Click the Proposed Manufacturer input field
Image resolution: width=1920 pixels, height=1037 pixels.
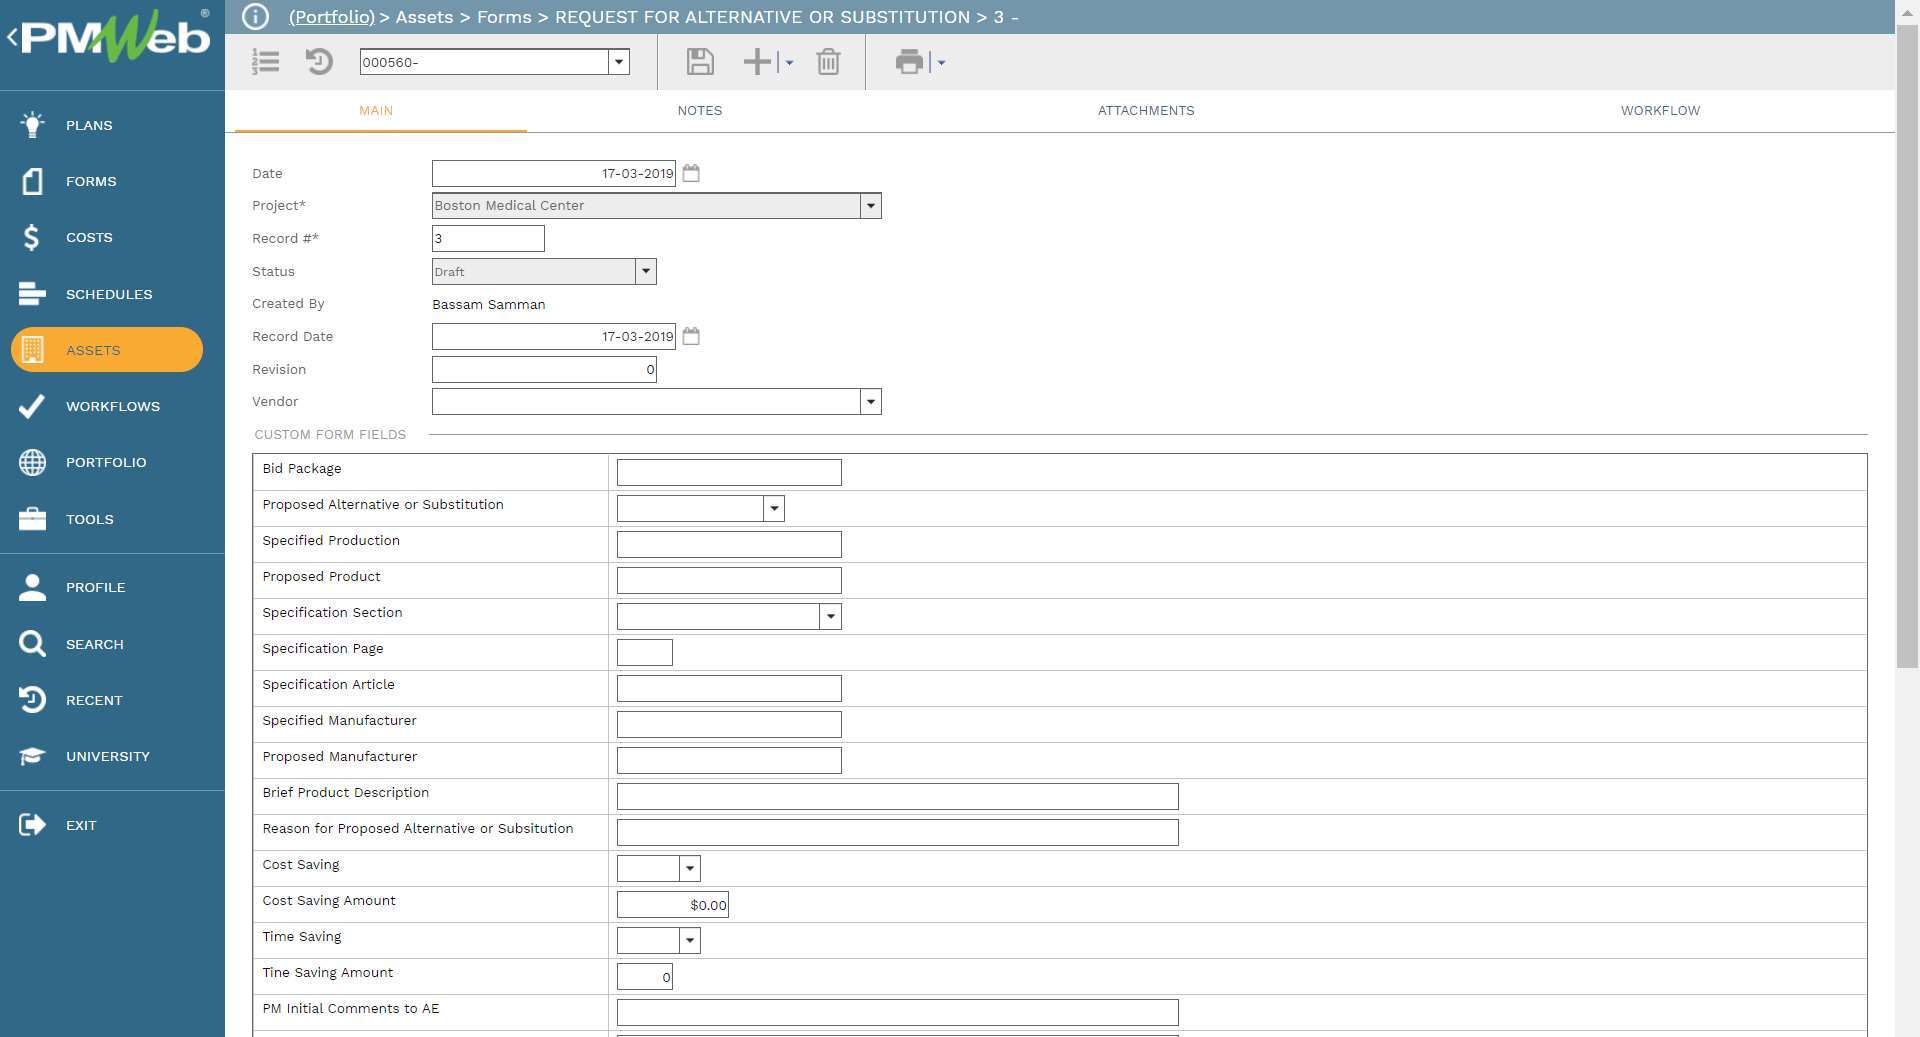pyautogui.click(x=729, y=760)
